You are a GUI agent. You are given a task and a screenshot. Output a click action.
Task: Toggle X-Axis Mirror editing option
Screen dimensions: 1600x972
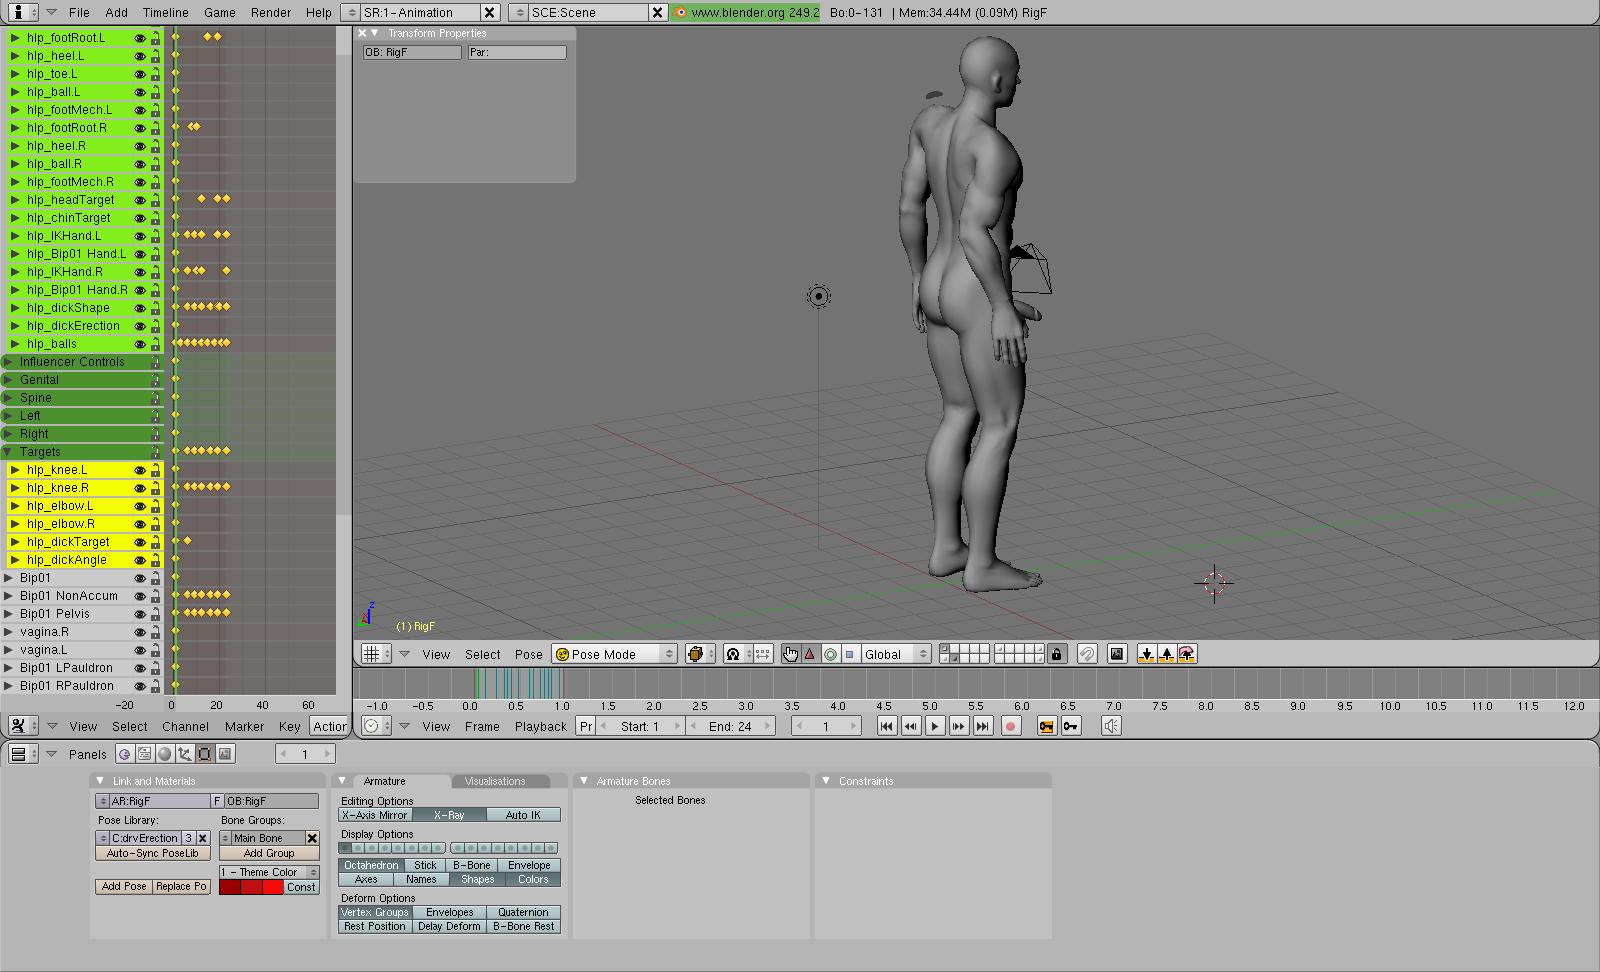[x=375, y=815]
